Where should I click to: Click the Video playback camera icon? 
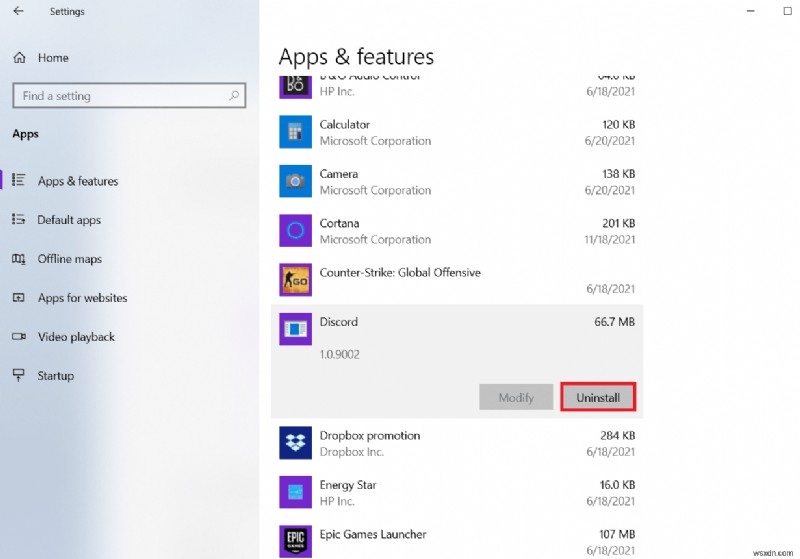click(x=19, y=337)
